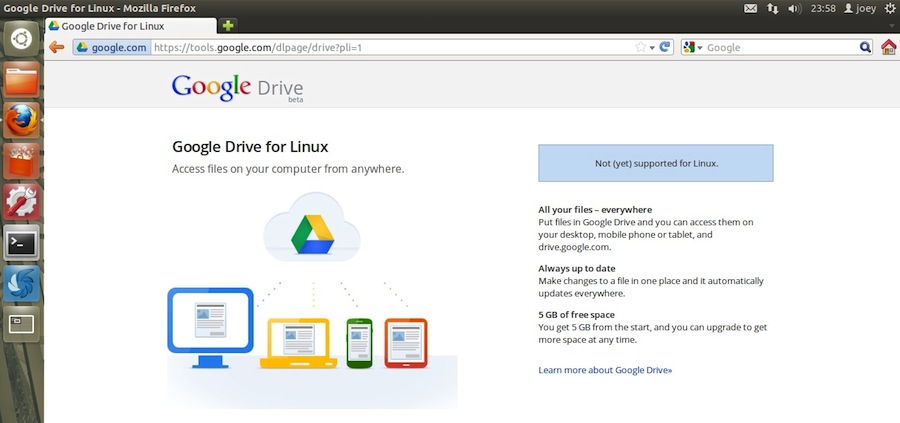Click 'Google Drive for Linux' heading
900x423 pixels.
click(x=250, y=147)
